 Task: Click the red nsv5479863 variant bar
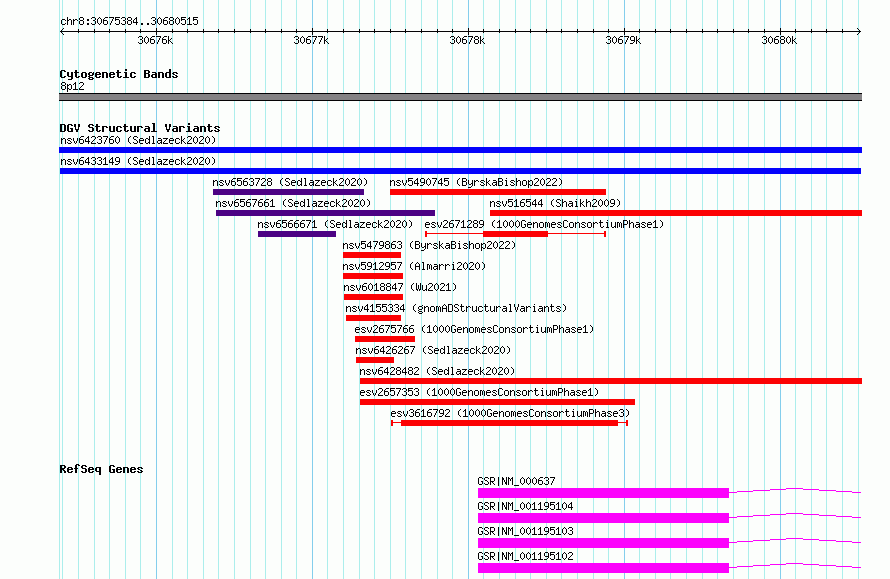(372, 255)
